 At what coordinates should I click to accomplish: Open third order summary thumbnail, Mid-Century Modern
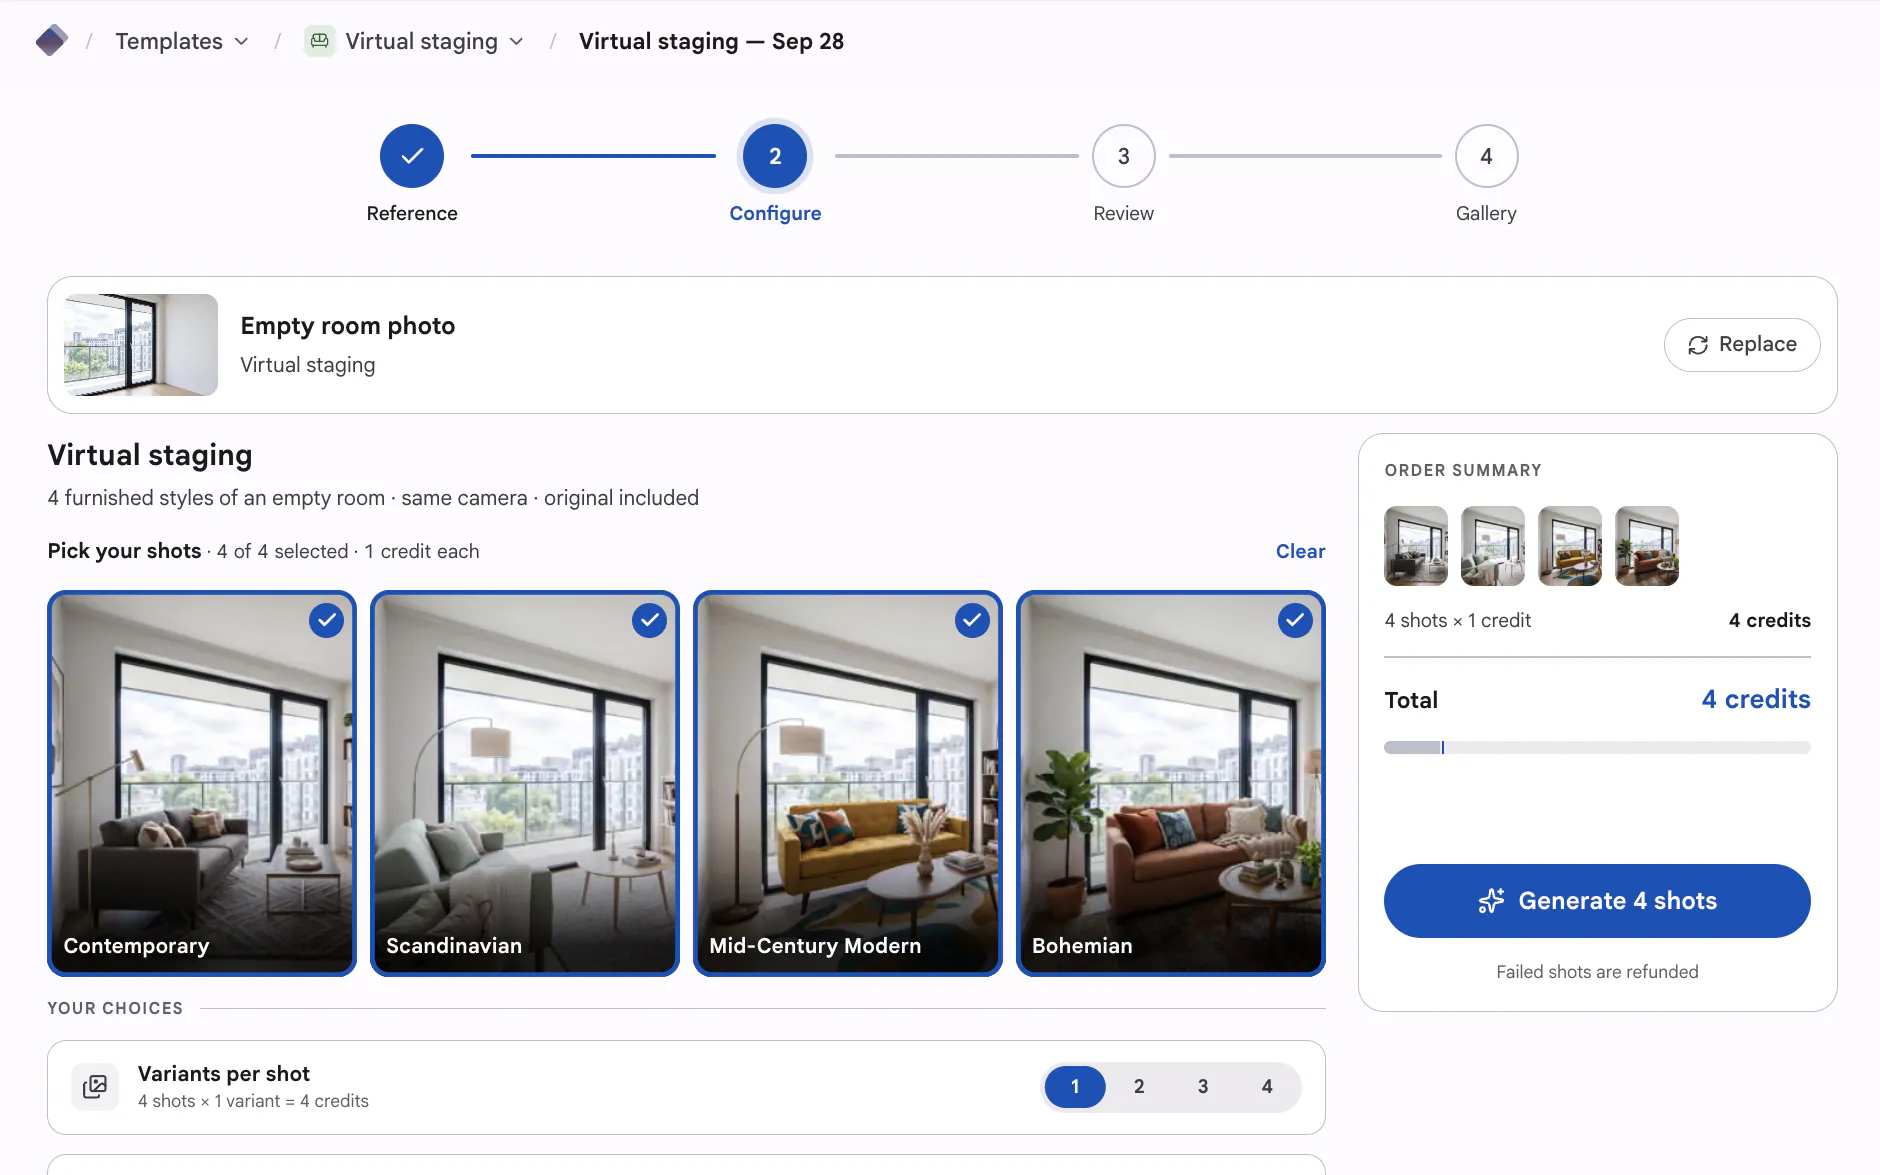1570,546
